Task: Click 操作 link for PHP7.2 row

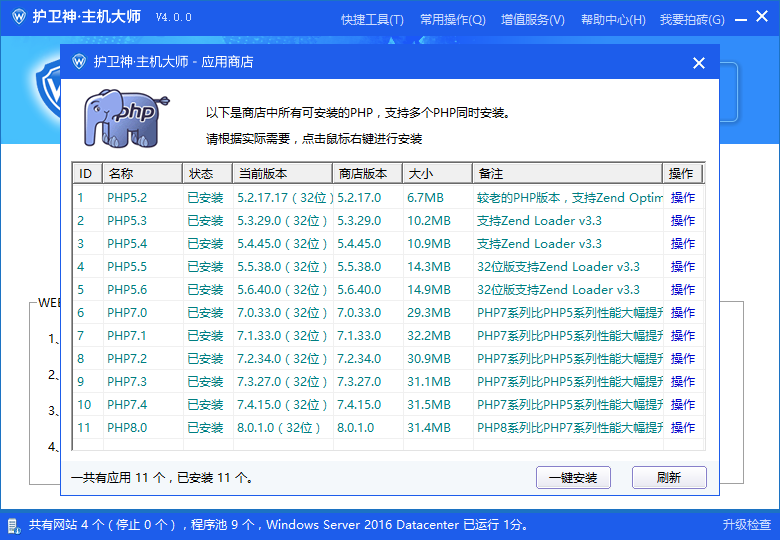Action: pyautogui.click(x=682, y=359)
